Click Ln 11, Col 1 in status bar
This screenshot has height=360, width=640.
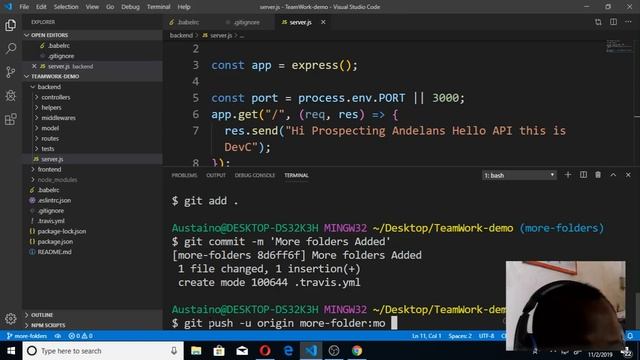426,336
